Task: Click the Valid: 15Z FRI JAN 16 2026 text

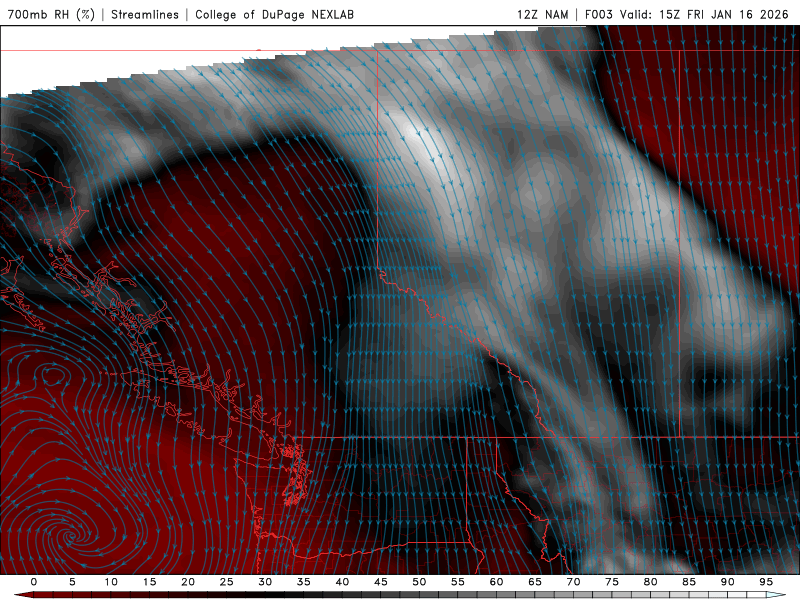Action: pos(705,14)
